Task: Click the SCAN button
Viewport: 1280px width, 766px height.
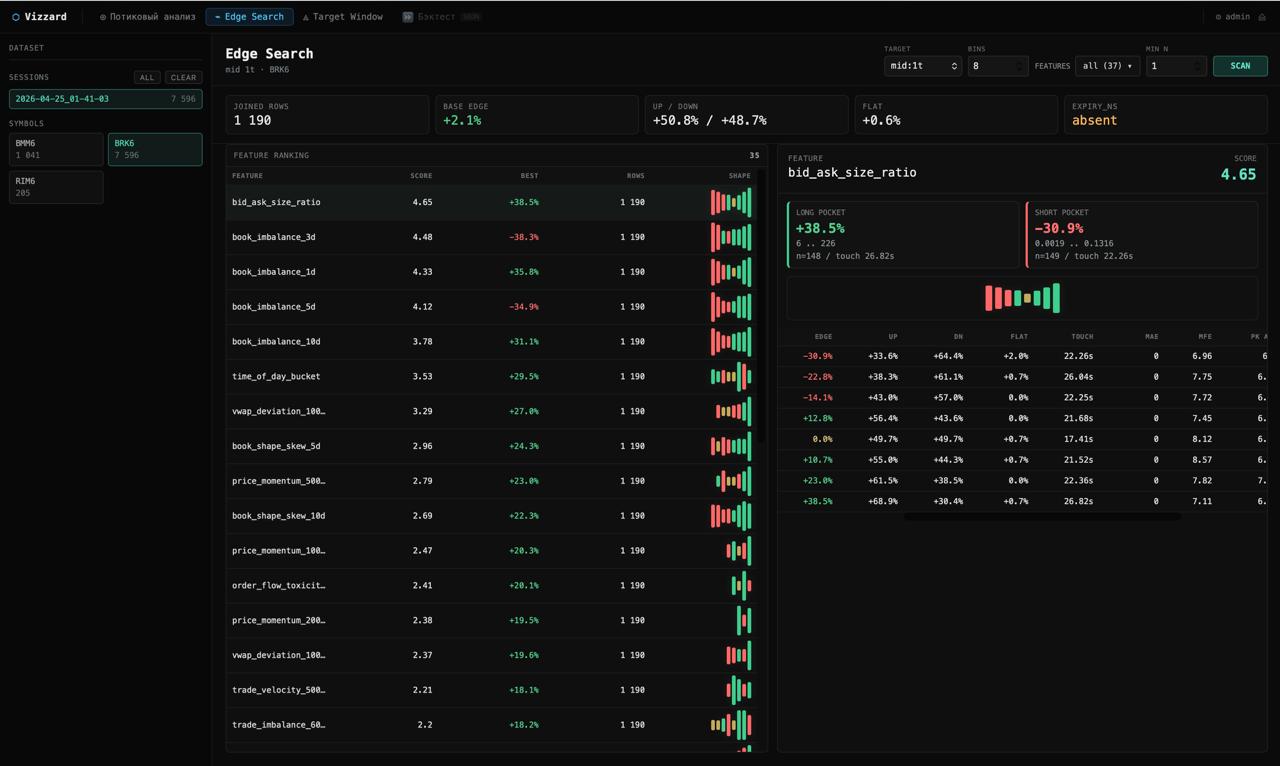Action: pyautogui.click(x=1240, y=66)
